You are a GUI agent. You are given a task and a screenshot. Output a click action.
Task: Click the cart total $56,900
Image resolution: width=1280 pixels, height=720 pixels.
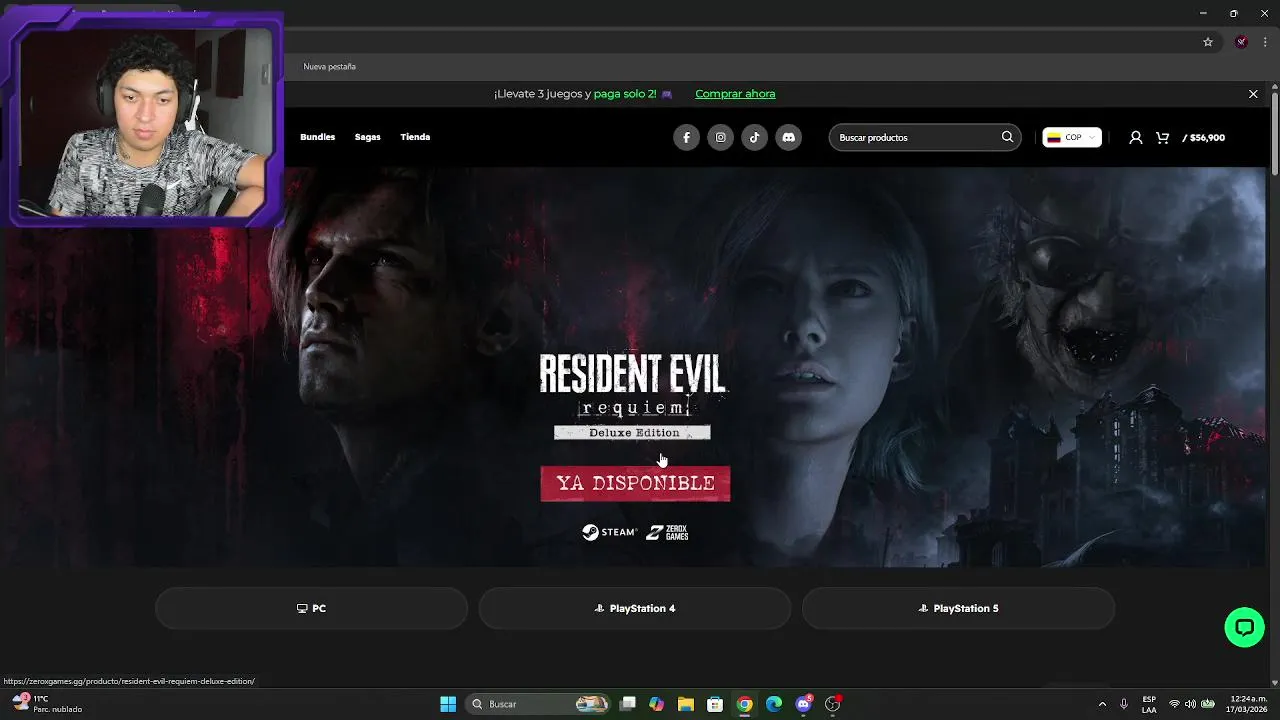point(1204,138)
